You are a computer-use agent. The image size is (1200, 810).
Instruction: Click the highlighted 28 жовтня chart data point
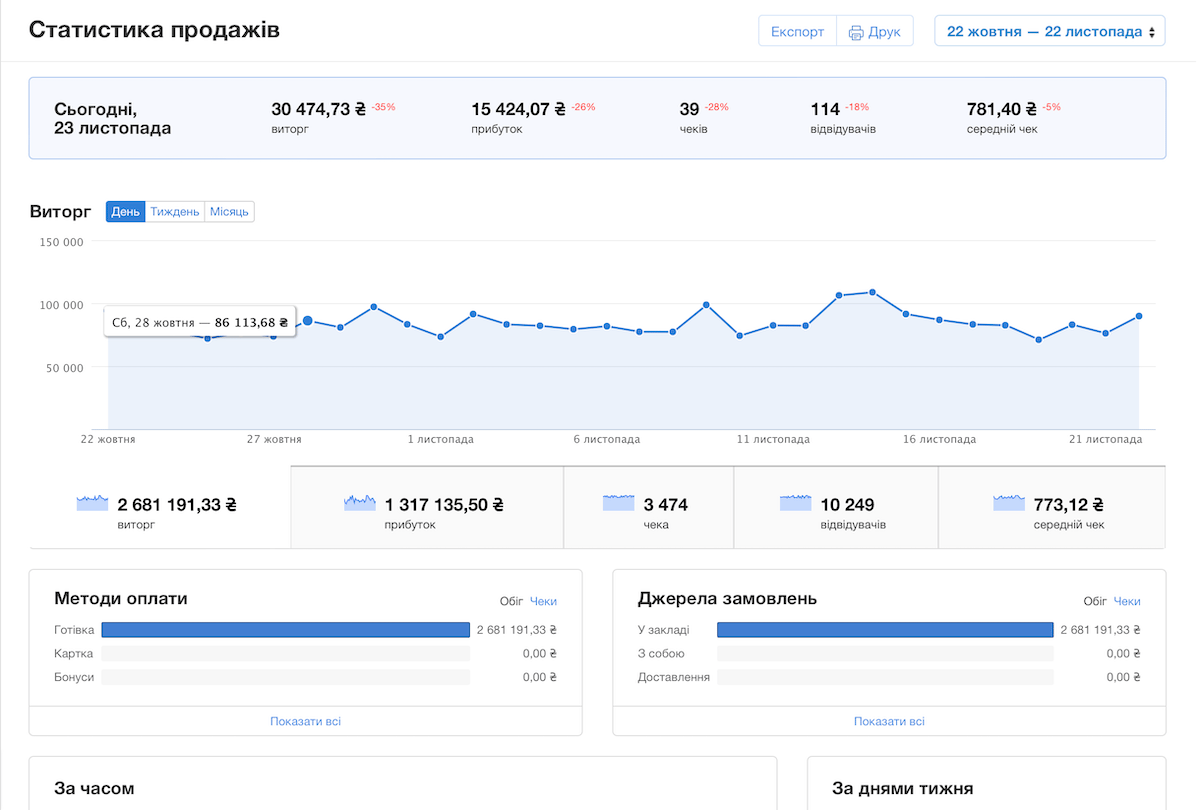click(307, 321)
